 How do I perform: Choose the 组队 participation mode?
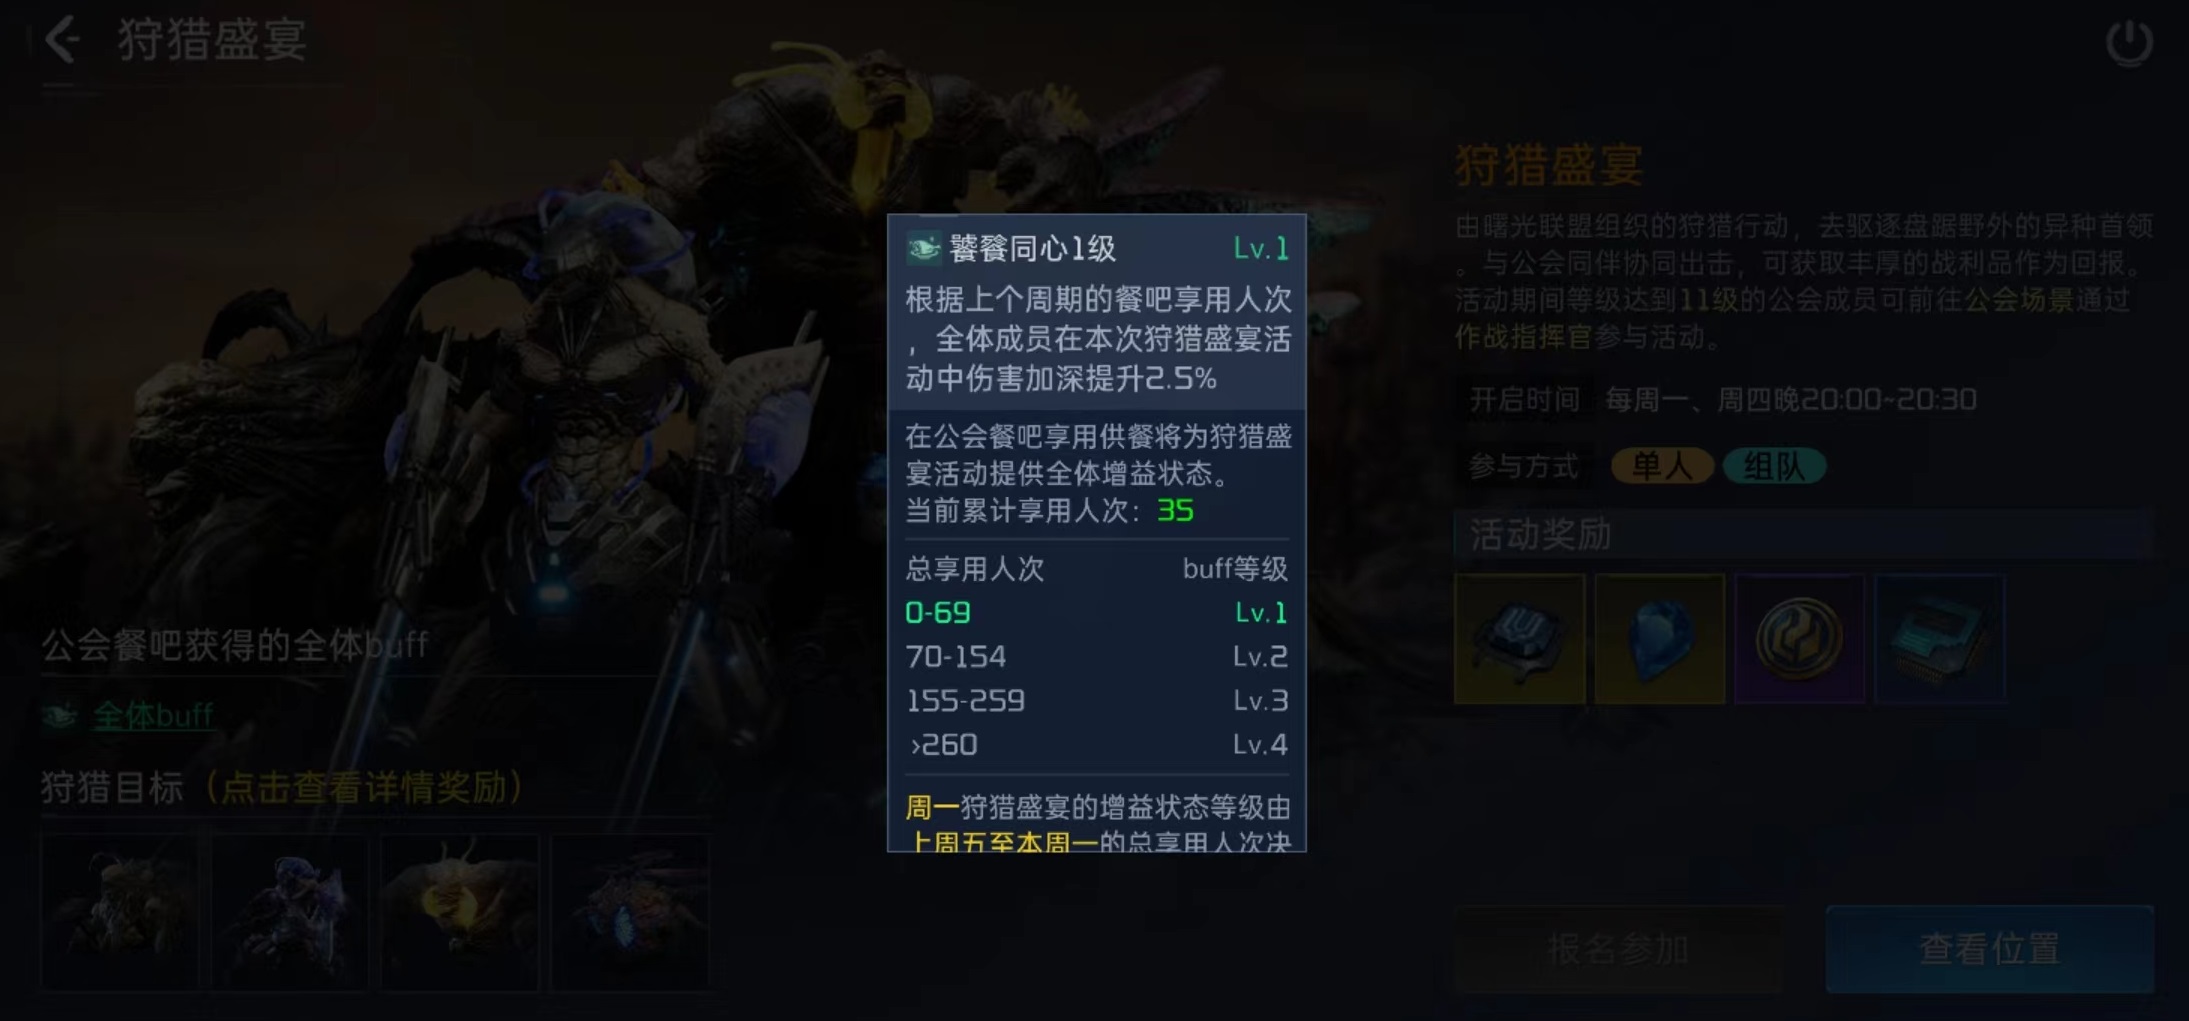point(1774,466)
